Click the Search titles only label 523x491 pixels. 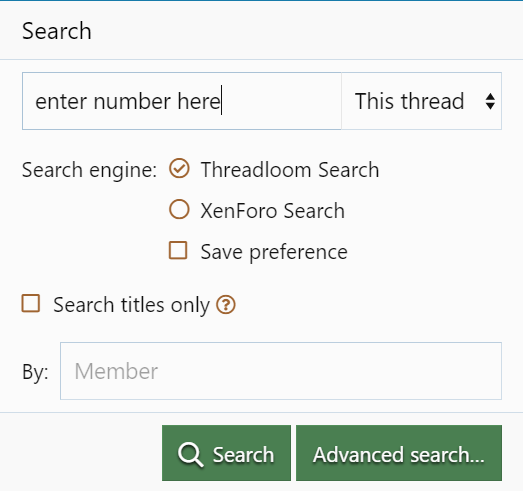[x=132, y=305]
